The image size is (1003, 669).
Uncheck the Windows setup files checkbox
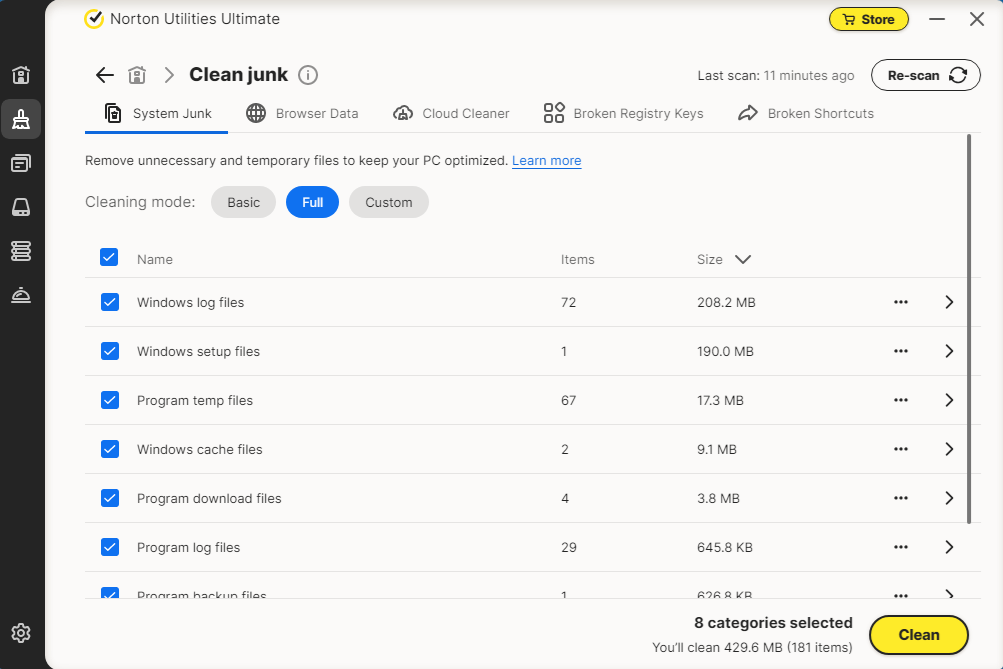tap(110, 351)
